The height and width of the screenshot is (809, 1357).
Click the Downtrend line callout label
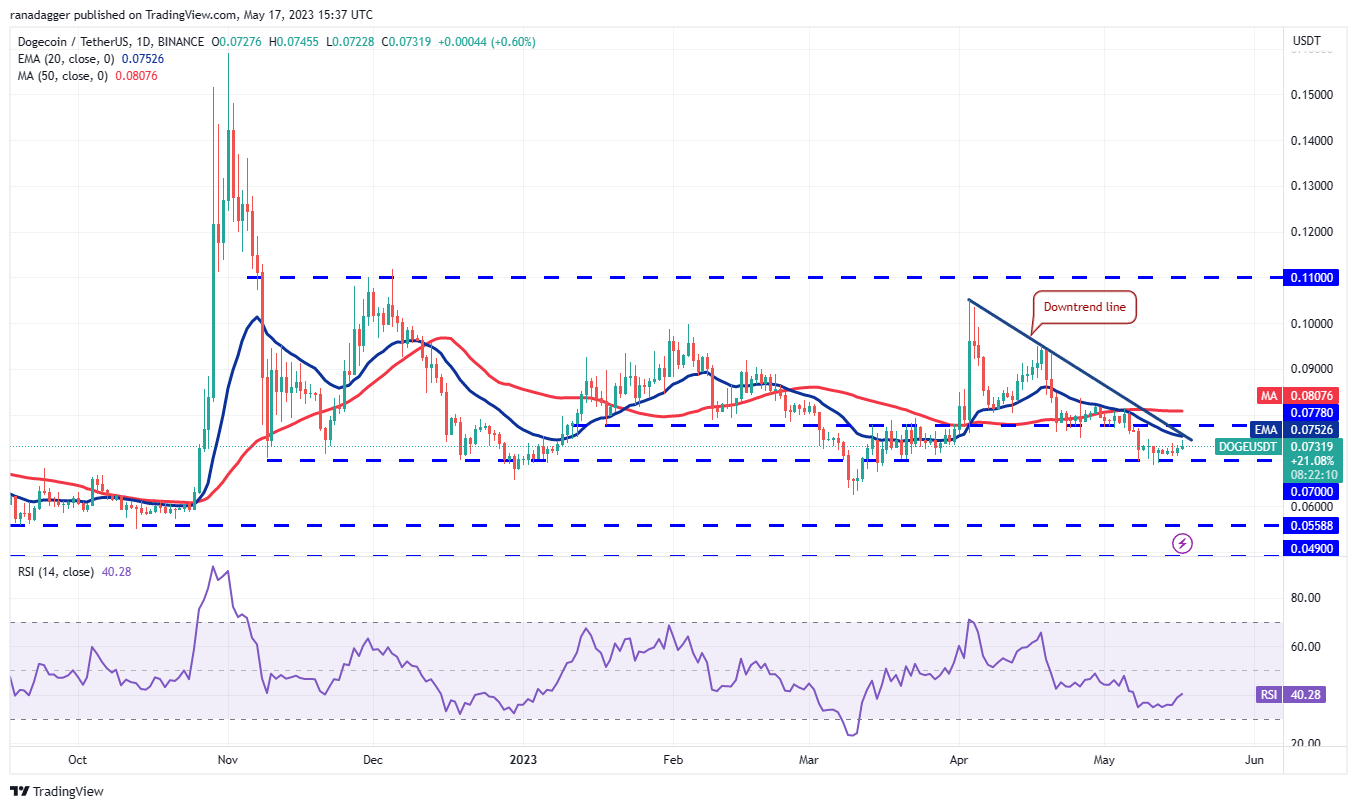point(1083,307)
